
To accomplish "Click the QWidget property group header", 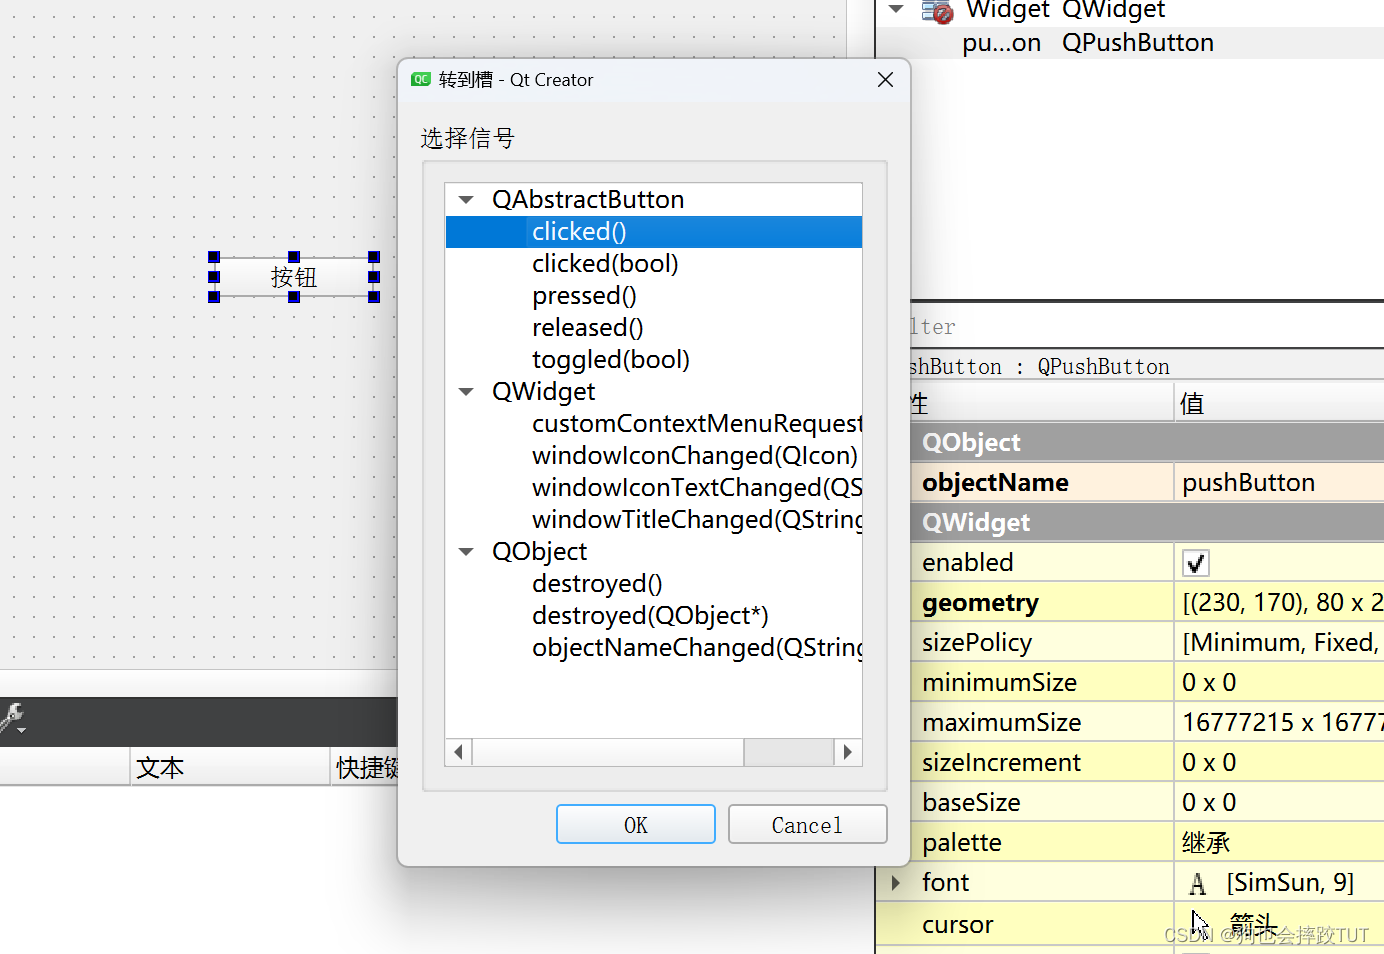I will [1147, 523].
